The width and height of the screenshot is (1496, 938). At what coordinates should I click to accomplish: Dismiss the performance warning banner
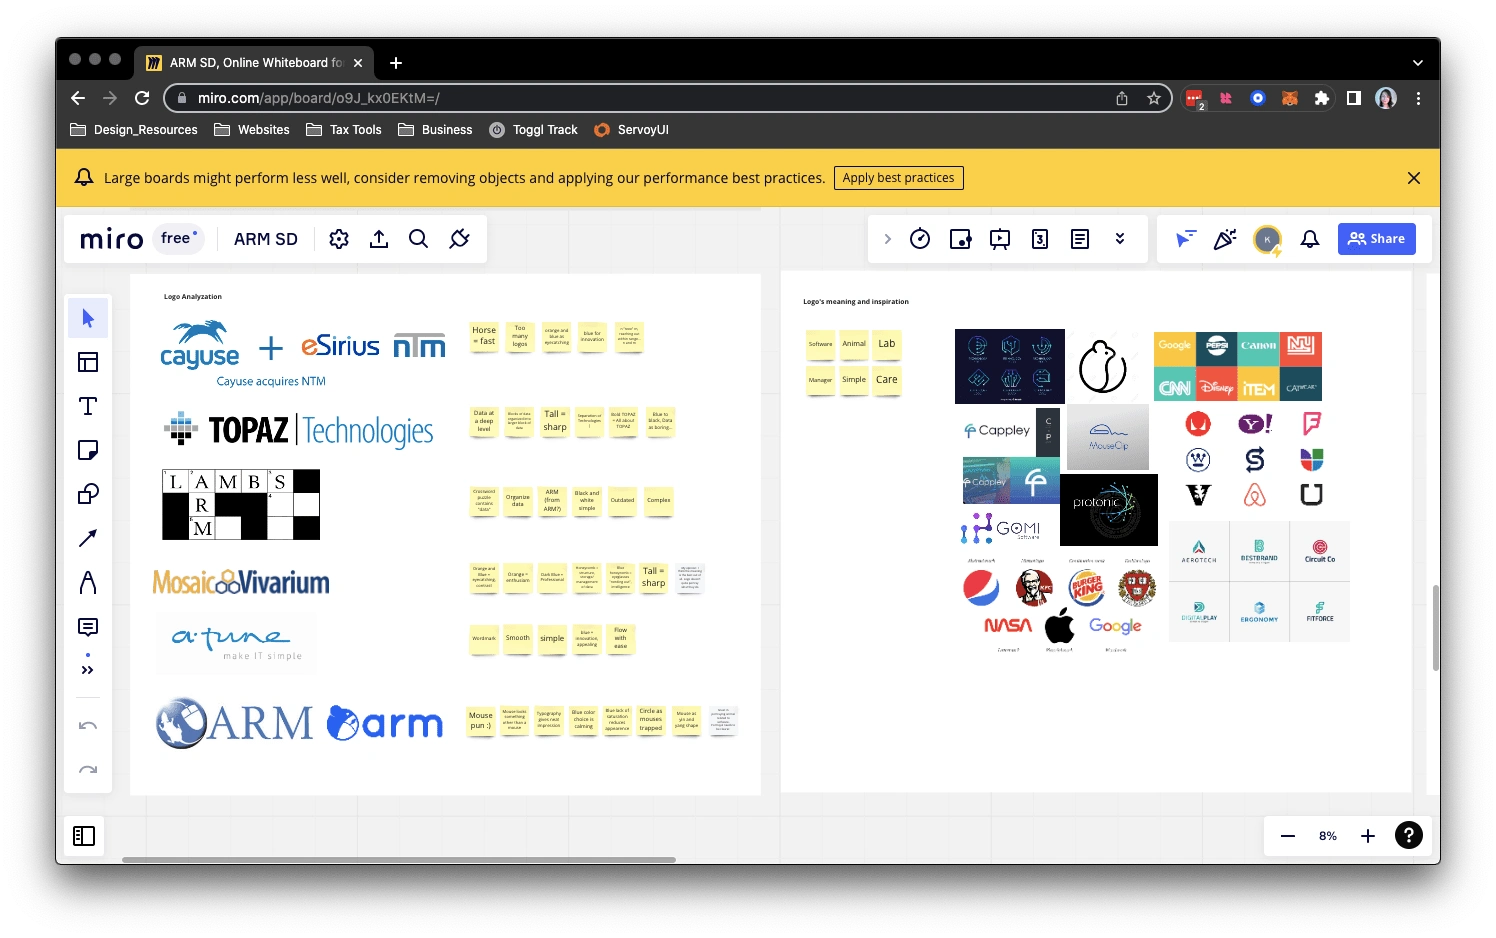(x=1414, y=178)
